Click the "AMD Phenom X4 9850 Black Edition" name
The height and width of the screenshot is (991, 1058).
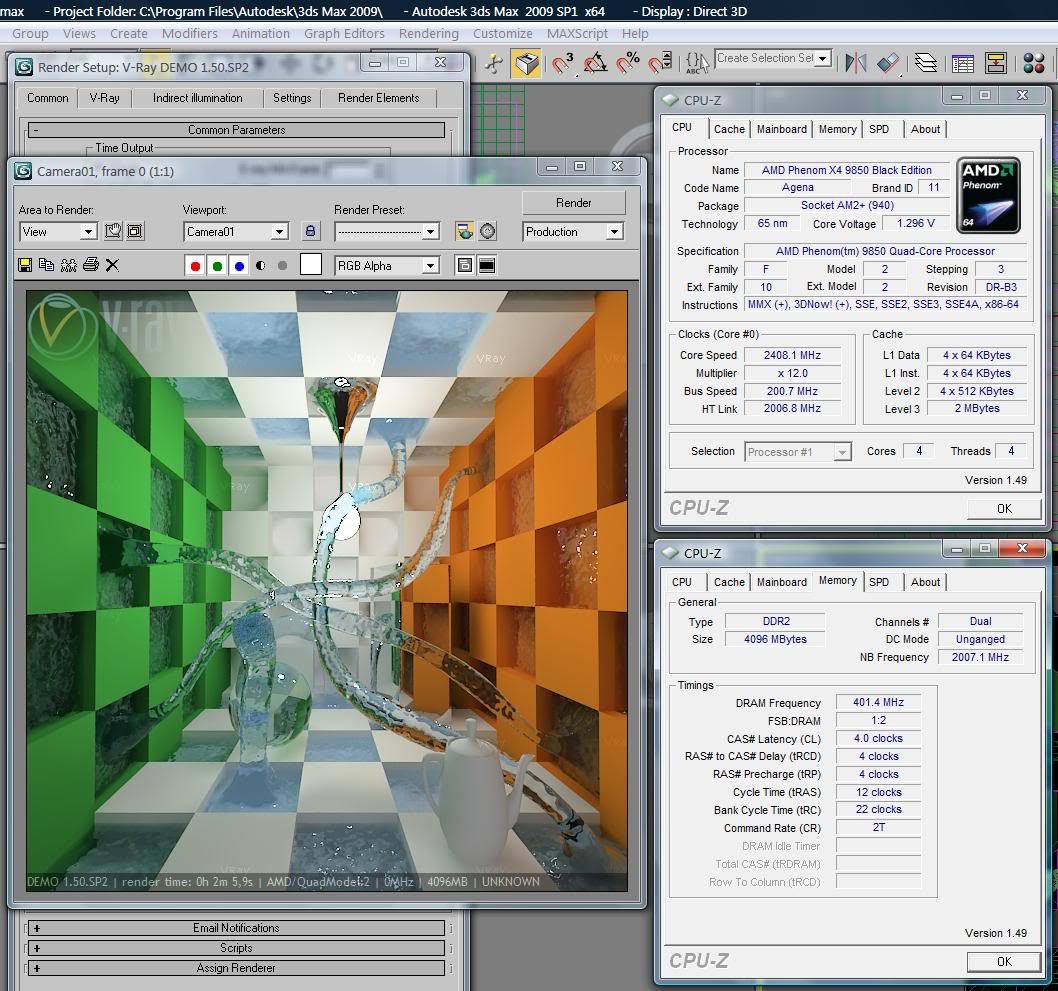[847, 170]
